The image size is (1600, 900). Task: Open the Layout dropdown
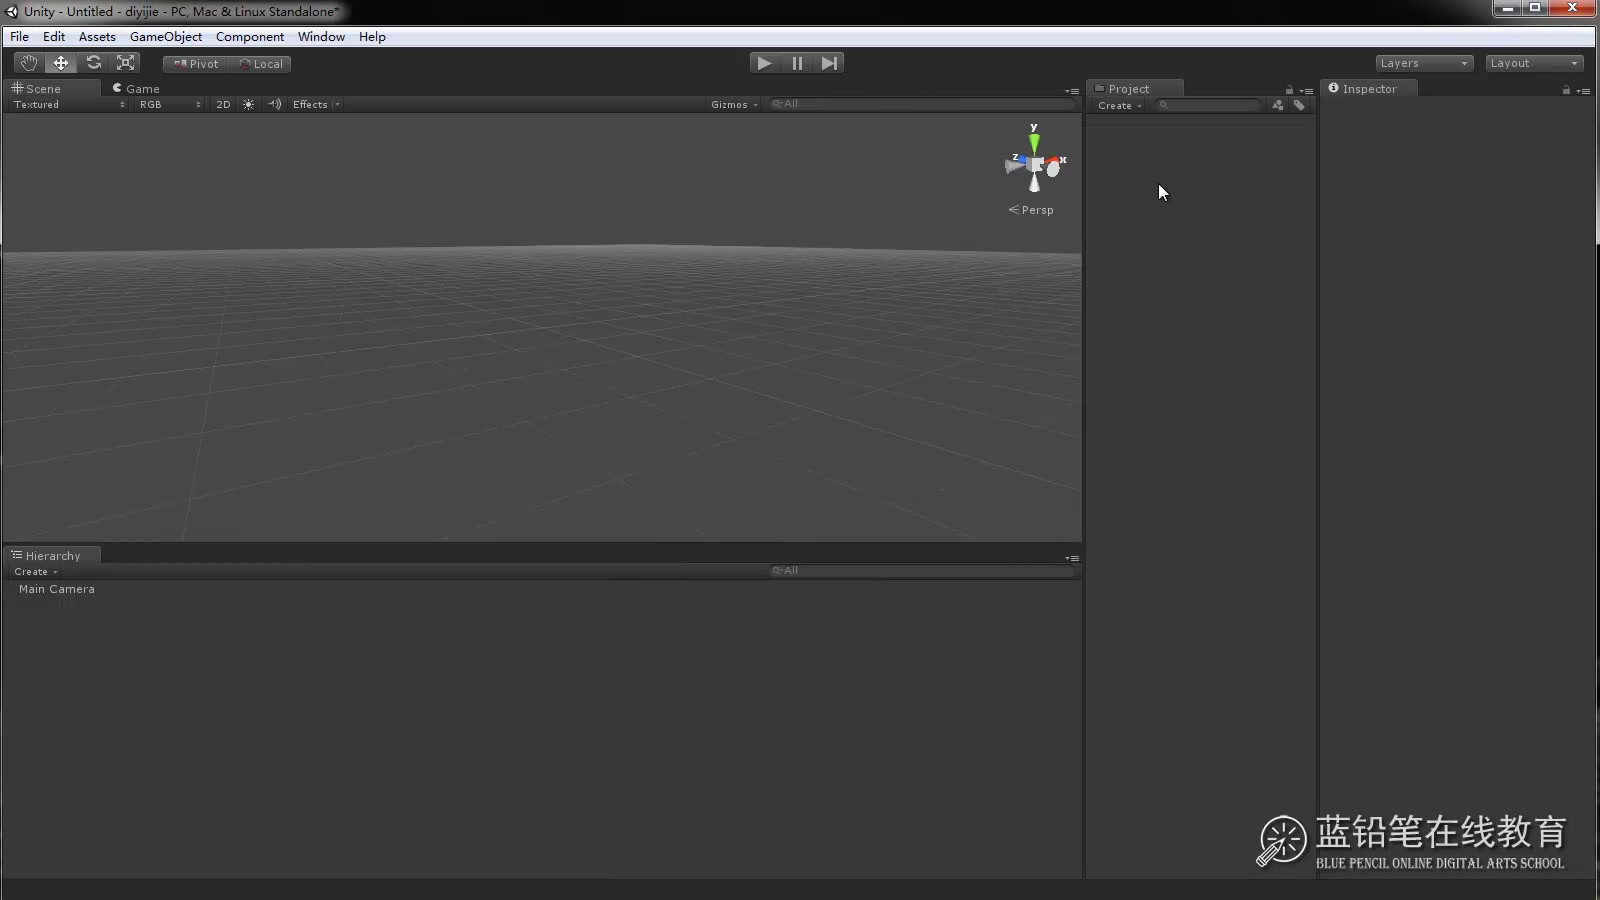[x=1533, y=62]
